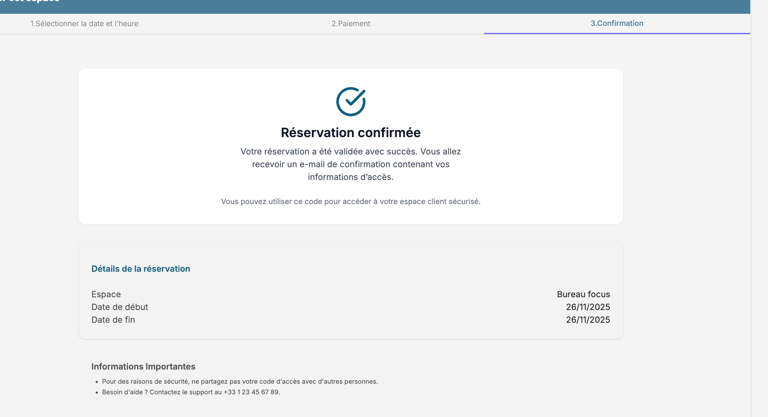
Task: Click the 'Détails de la réservation' title
Action: (141, 269)
